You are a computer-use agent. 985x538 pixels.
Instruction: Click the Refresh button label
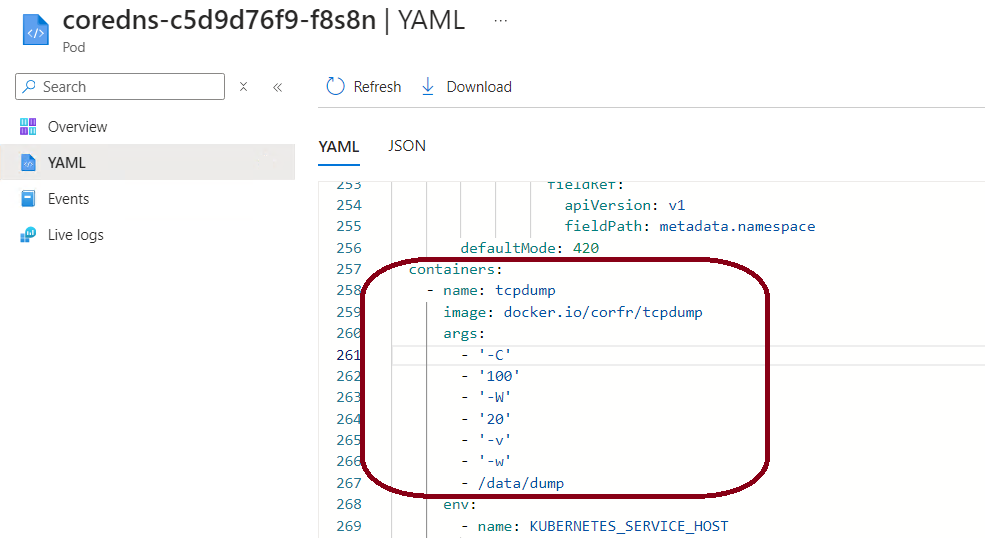(x=377, y=87)
